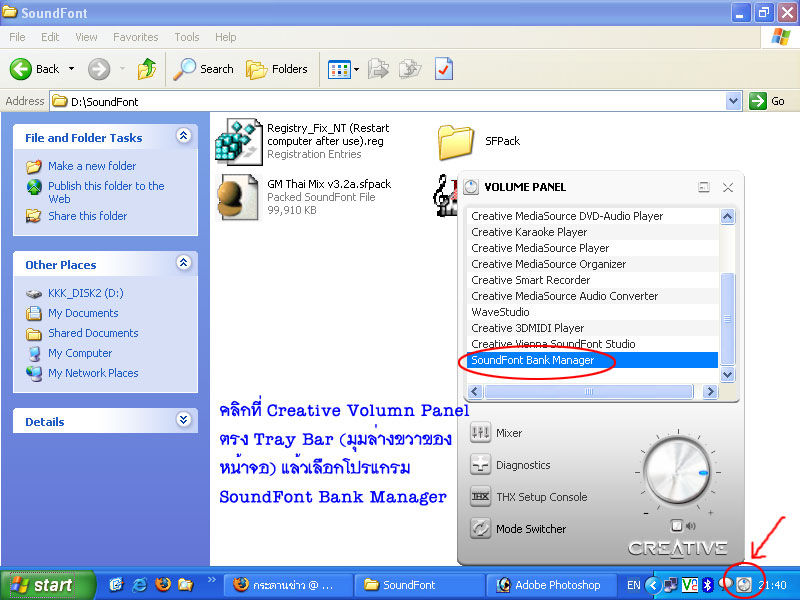Image resolution: width=800 pixels, height=600 pixels.
Task: Launch Internet Explorer from Quick Launch
Action: [139, 585]
